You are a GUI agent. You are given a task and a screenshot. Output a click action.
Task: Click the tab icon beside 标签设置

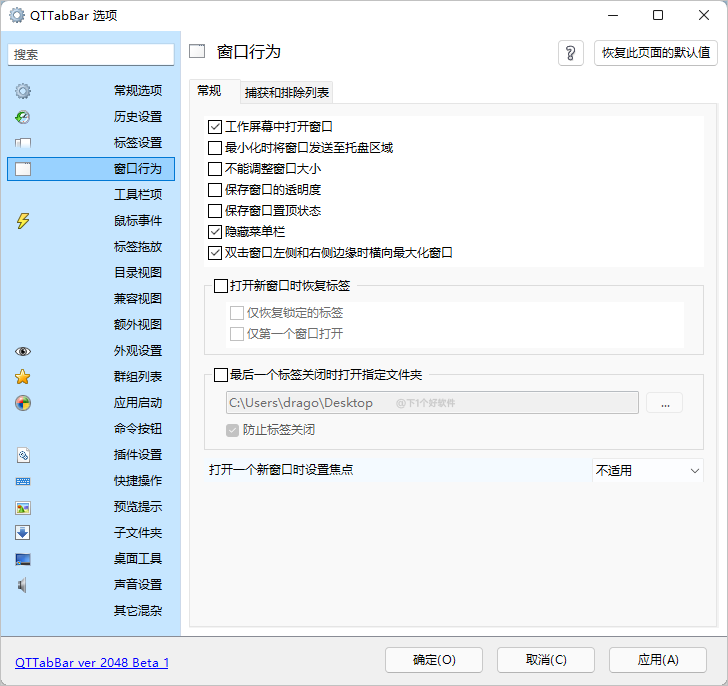pyautogui.click(x=23, y=143)
